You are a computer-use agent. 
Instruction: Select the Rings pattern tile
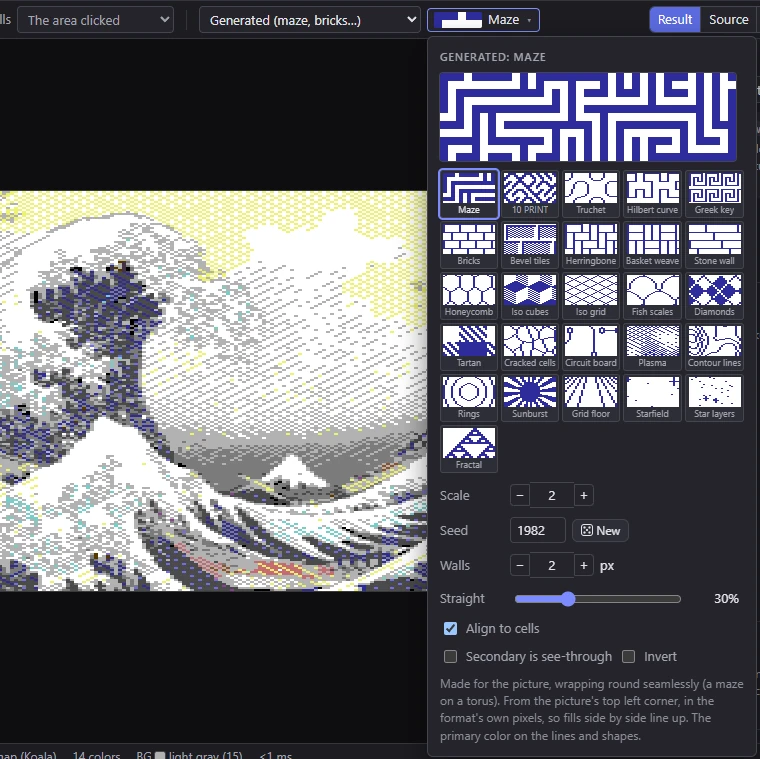(469, 398)
